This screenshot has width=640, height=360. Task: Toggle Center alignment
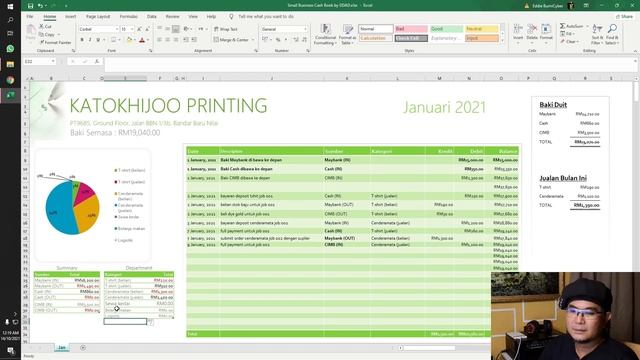click(x=168, y=40)
